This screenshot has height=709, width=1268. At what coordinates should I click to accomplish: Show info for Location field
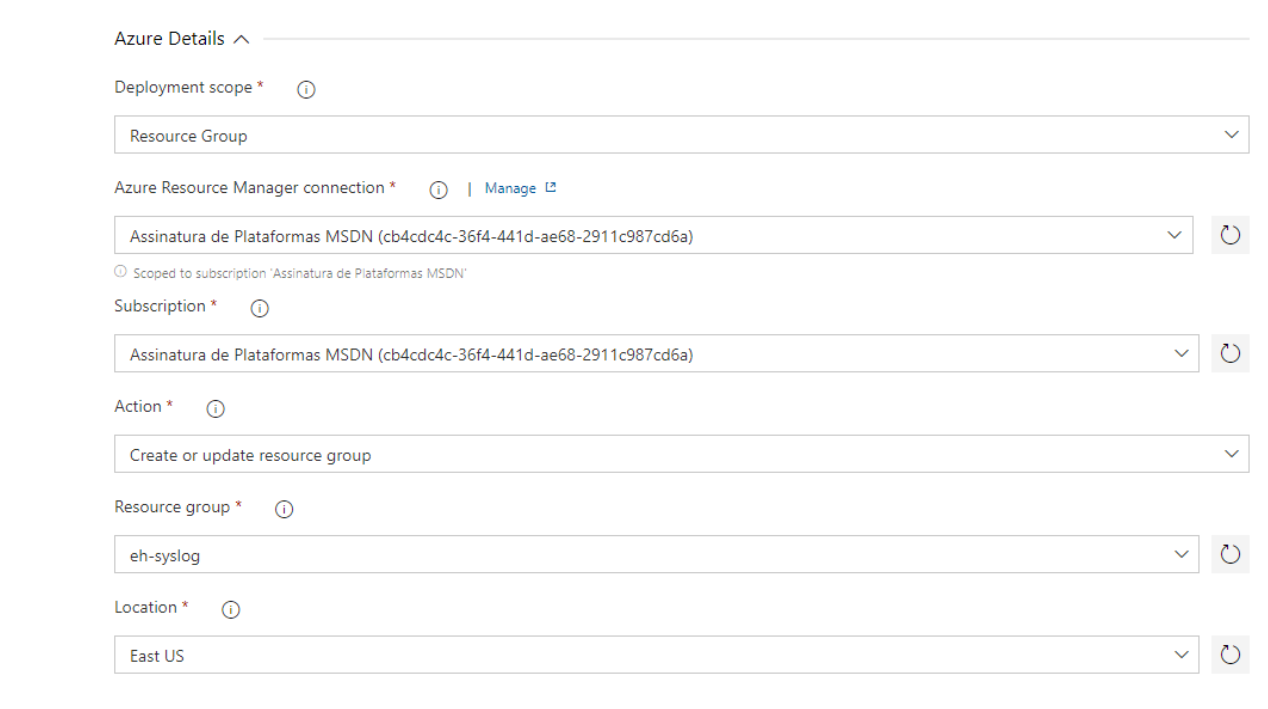[x=230, y=609]
